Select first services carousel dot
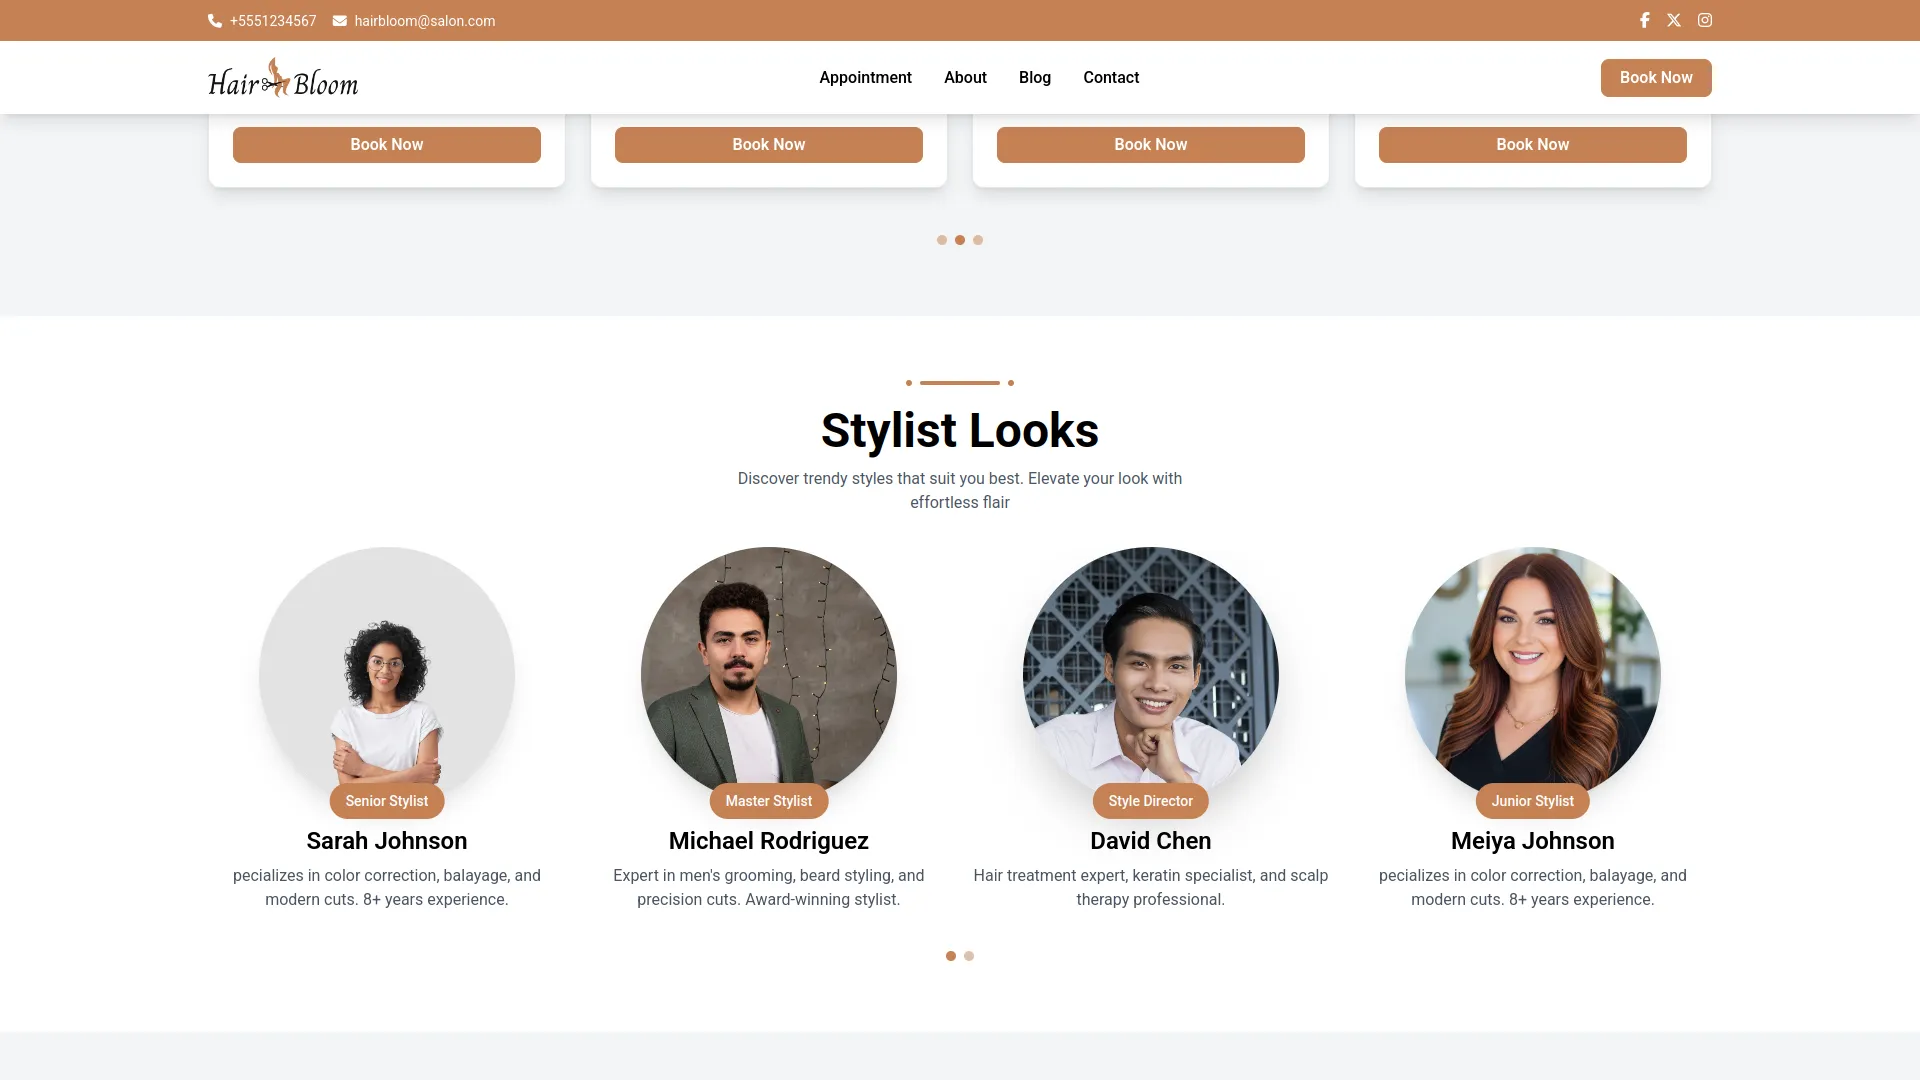 (x=942, y=240)
